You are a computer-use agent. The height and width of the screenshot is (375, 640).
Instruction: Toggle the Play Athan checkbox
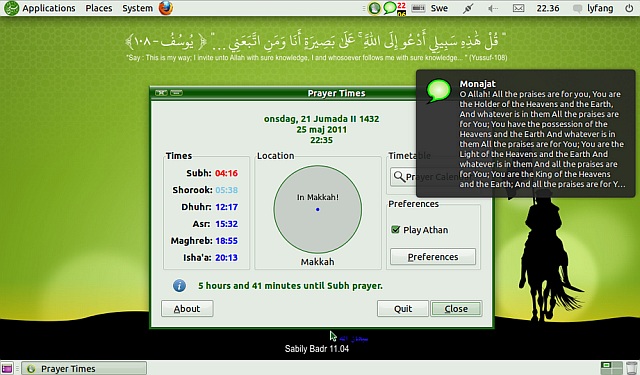point(395,230)
